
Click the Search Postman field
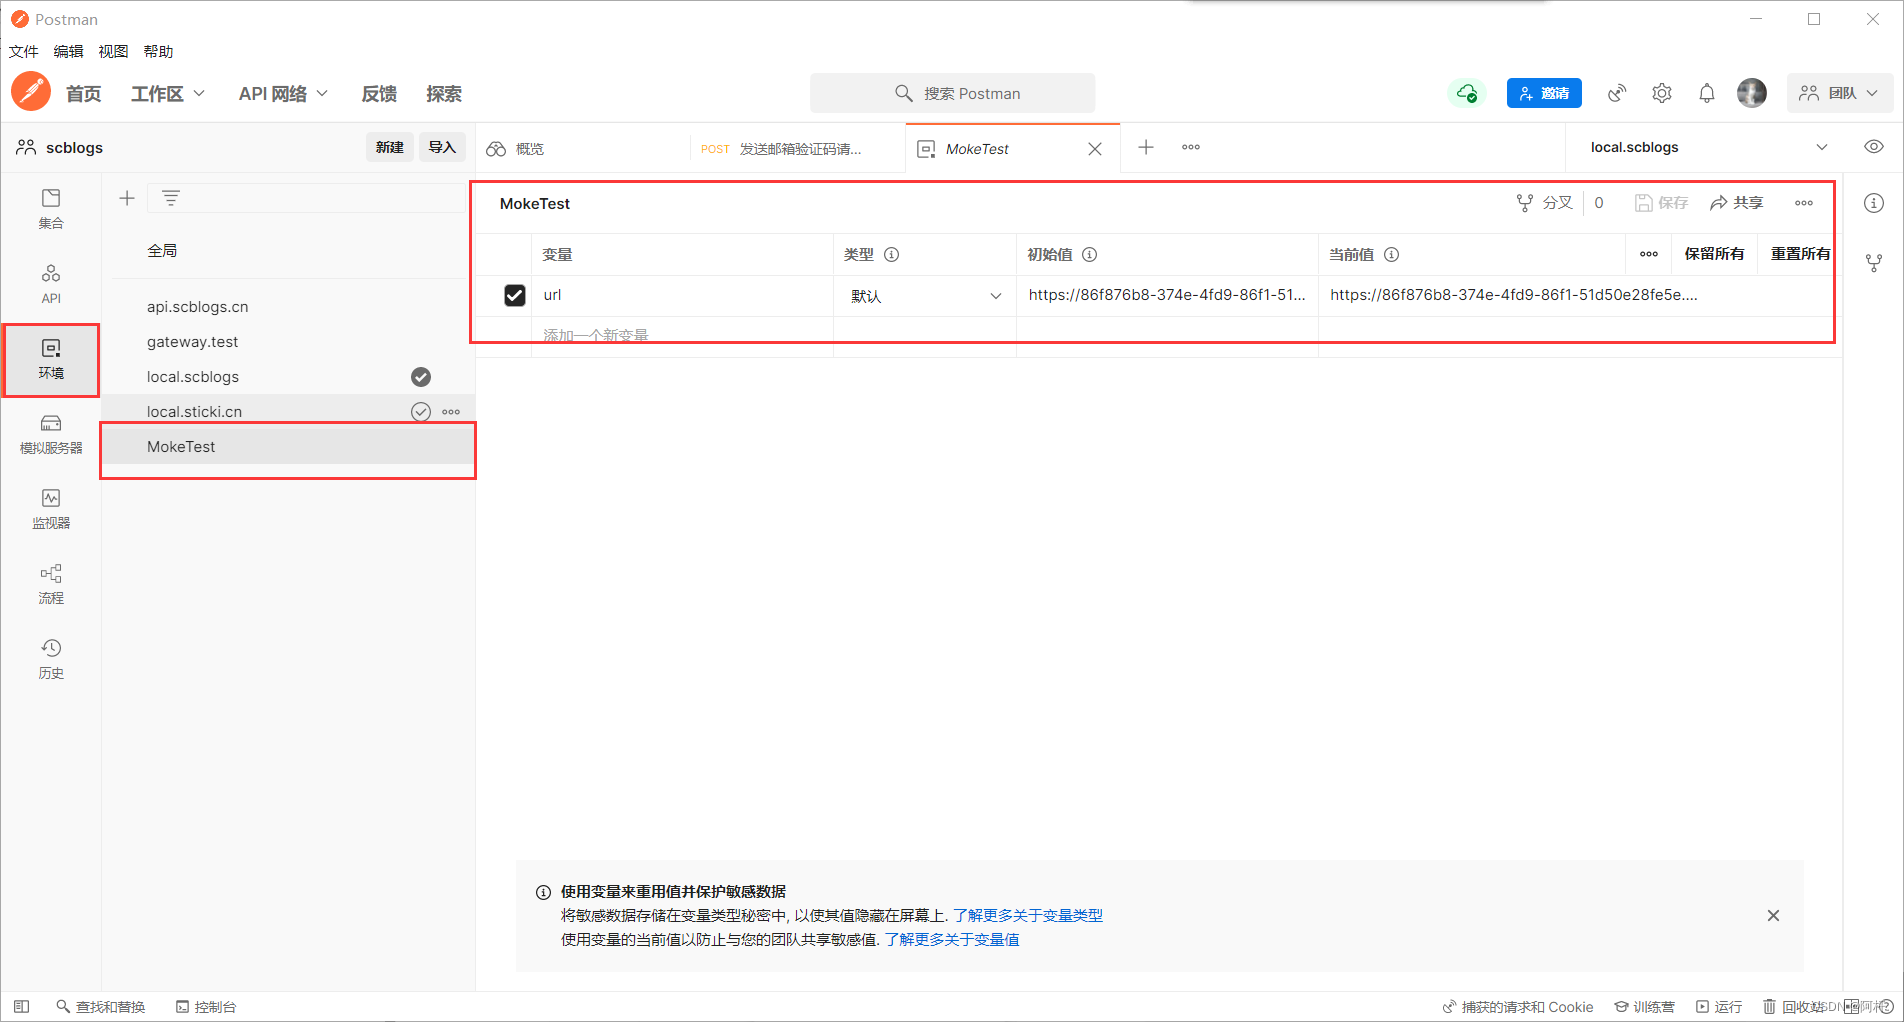point(953,93)
